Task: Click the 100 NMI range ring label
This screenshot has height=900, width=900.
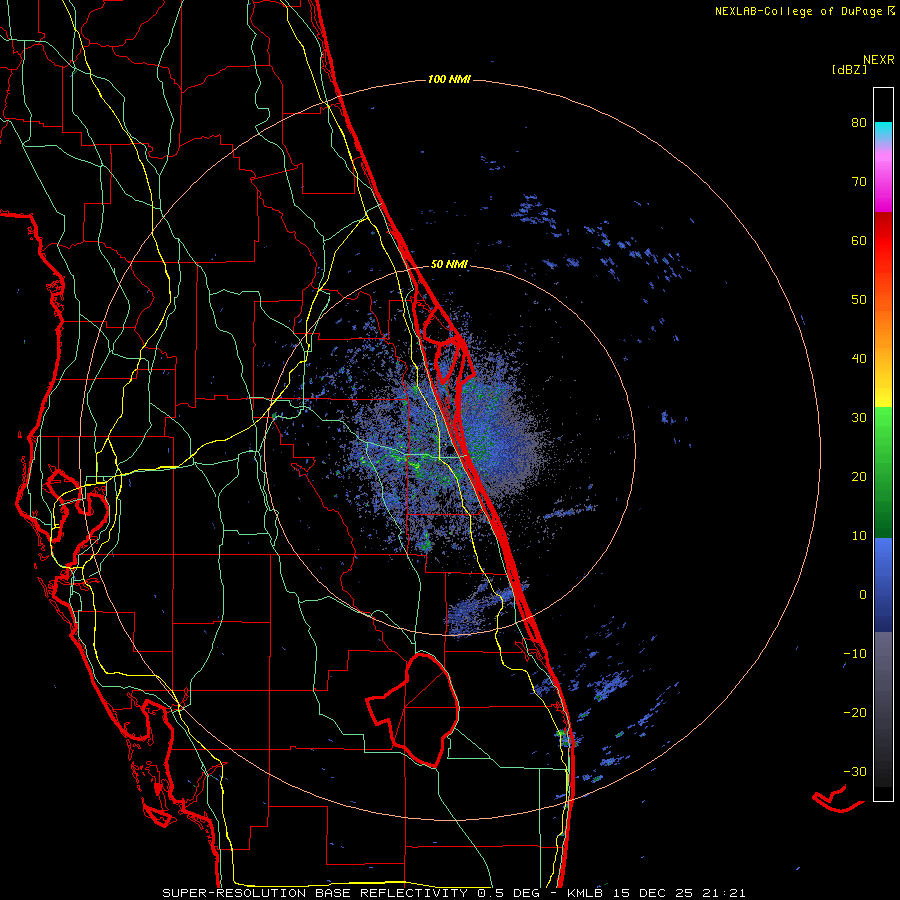Action: click(449, 79)
